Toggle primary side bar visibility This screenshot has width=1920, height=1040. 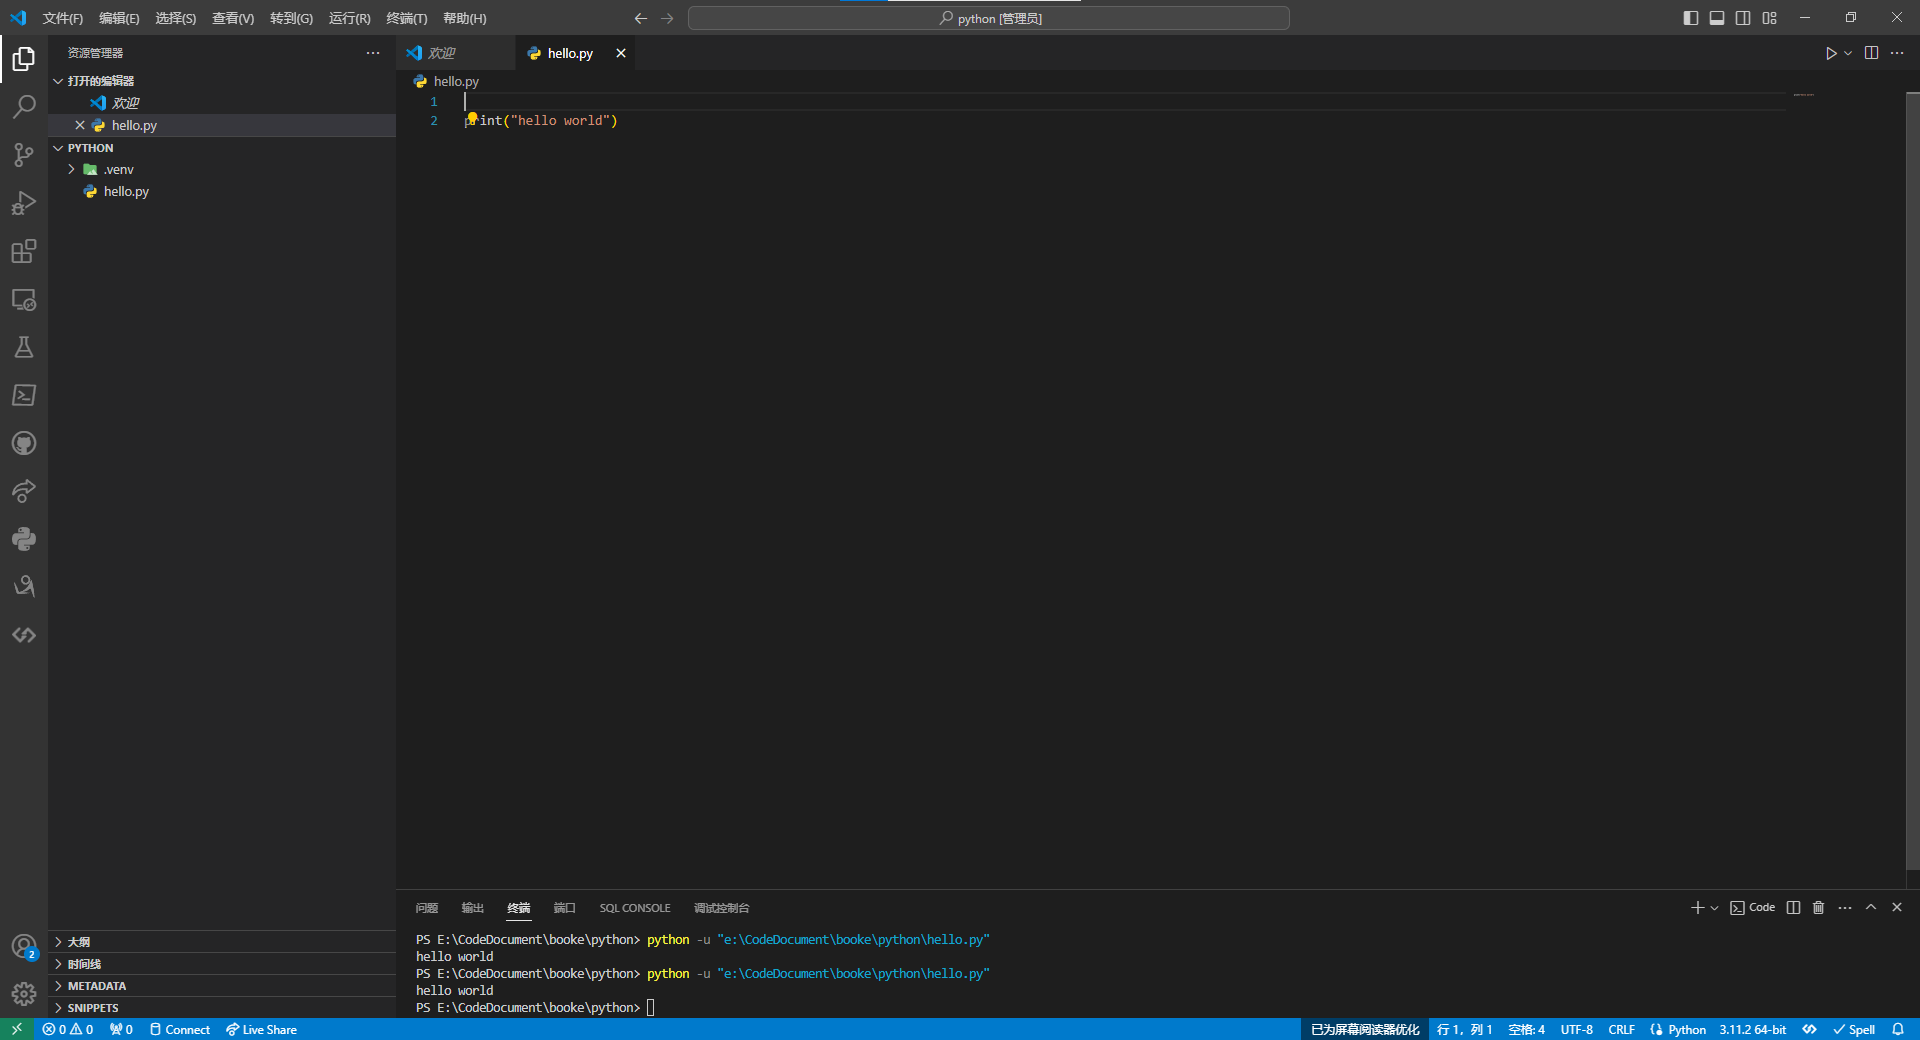click(1691, 18)
